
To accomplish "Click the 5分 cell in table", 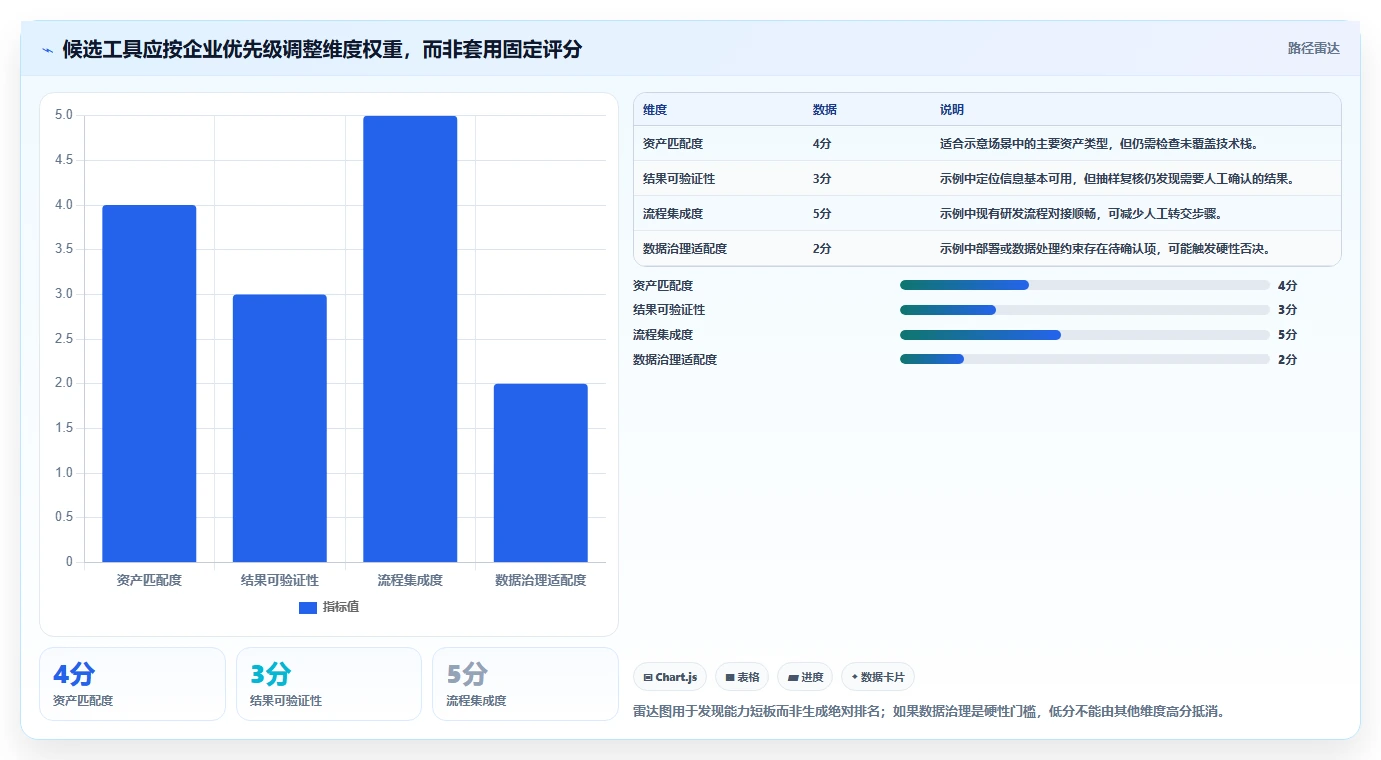I will point(822,214).
